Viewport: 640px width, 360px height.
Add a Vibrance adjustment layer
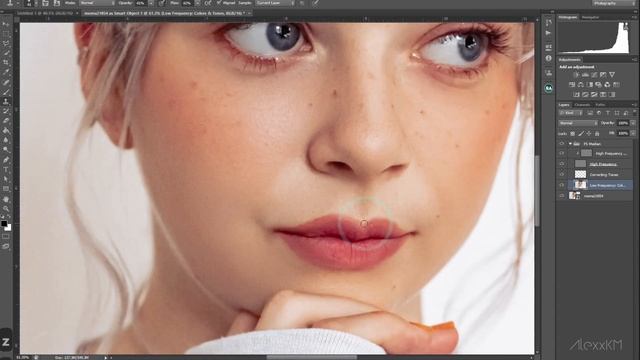(x=612, y=75)
